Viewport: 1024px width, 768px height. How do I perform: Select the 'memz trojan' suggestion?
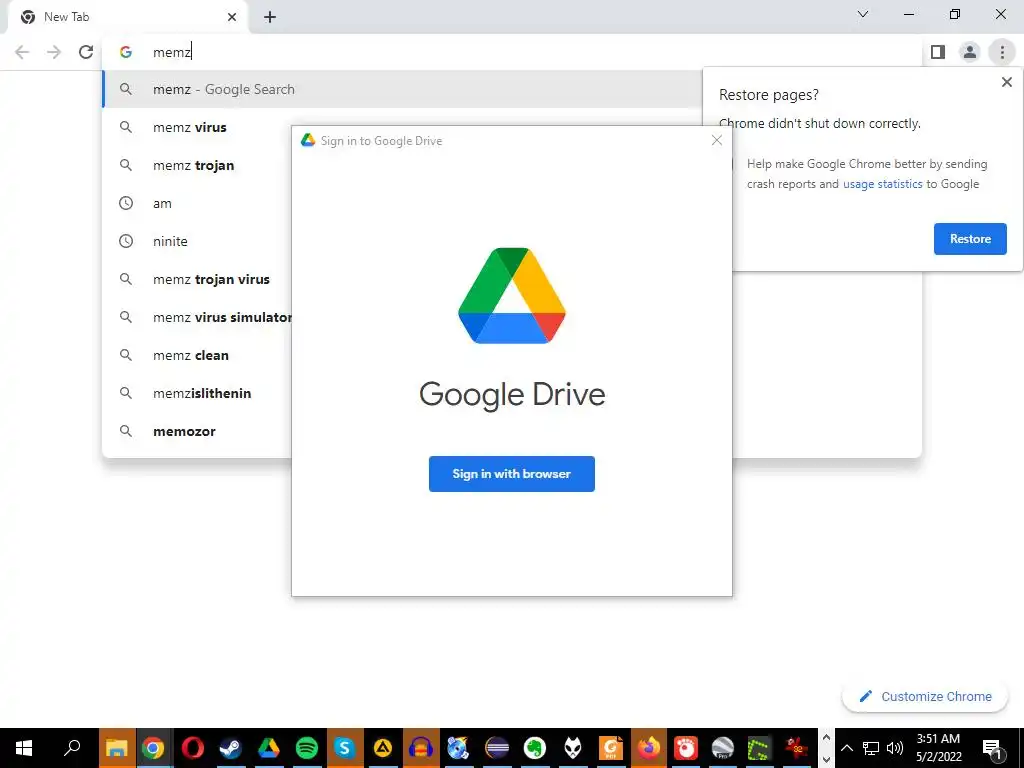point(197,165)
